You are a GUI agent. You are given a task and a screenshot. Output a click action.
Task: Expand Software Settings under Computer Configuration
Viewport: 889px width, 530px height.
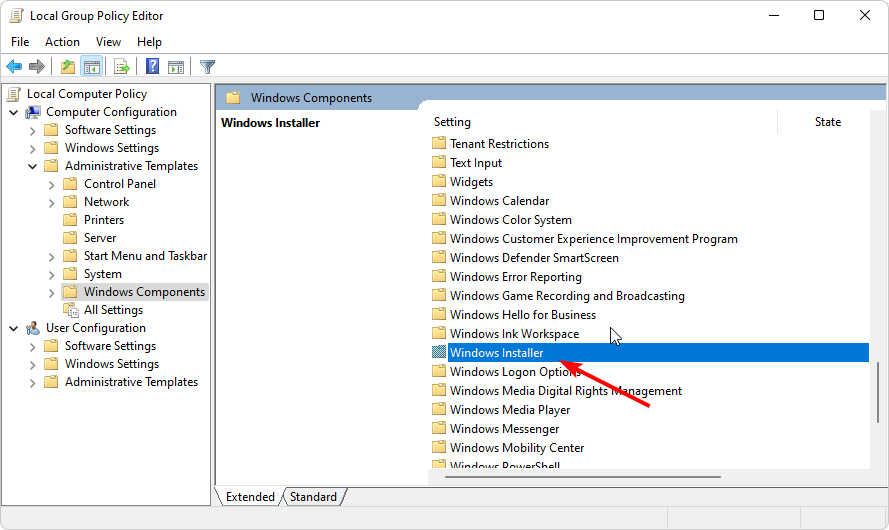click(x=32, y=130)
